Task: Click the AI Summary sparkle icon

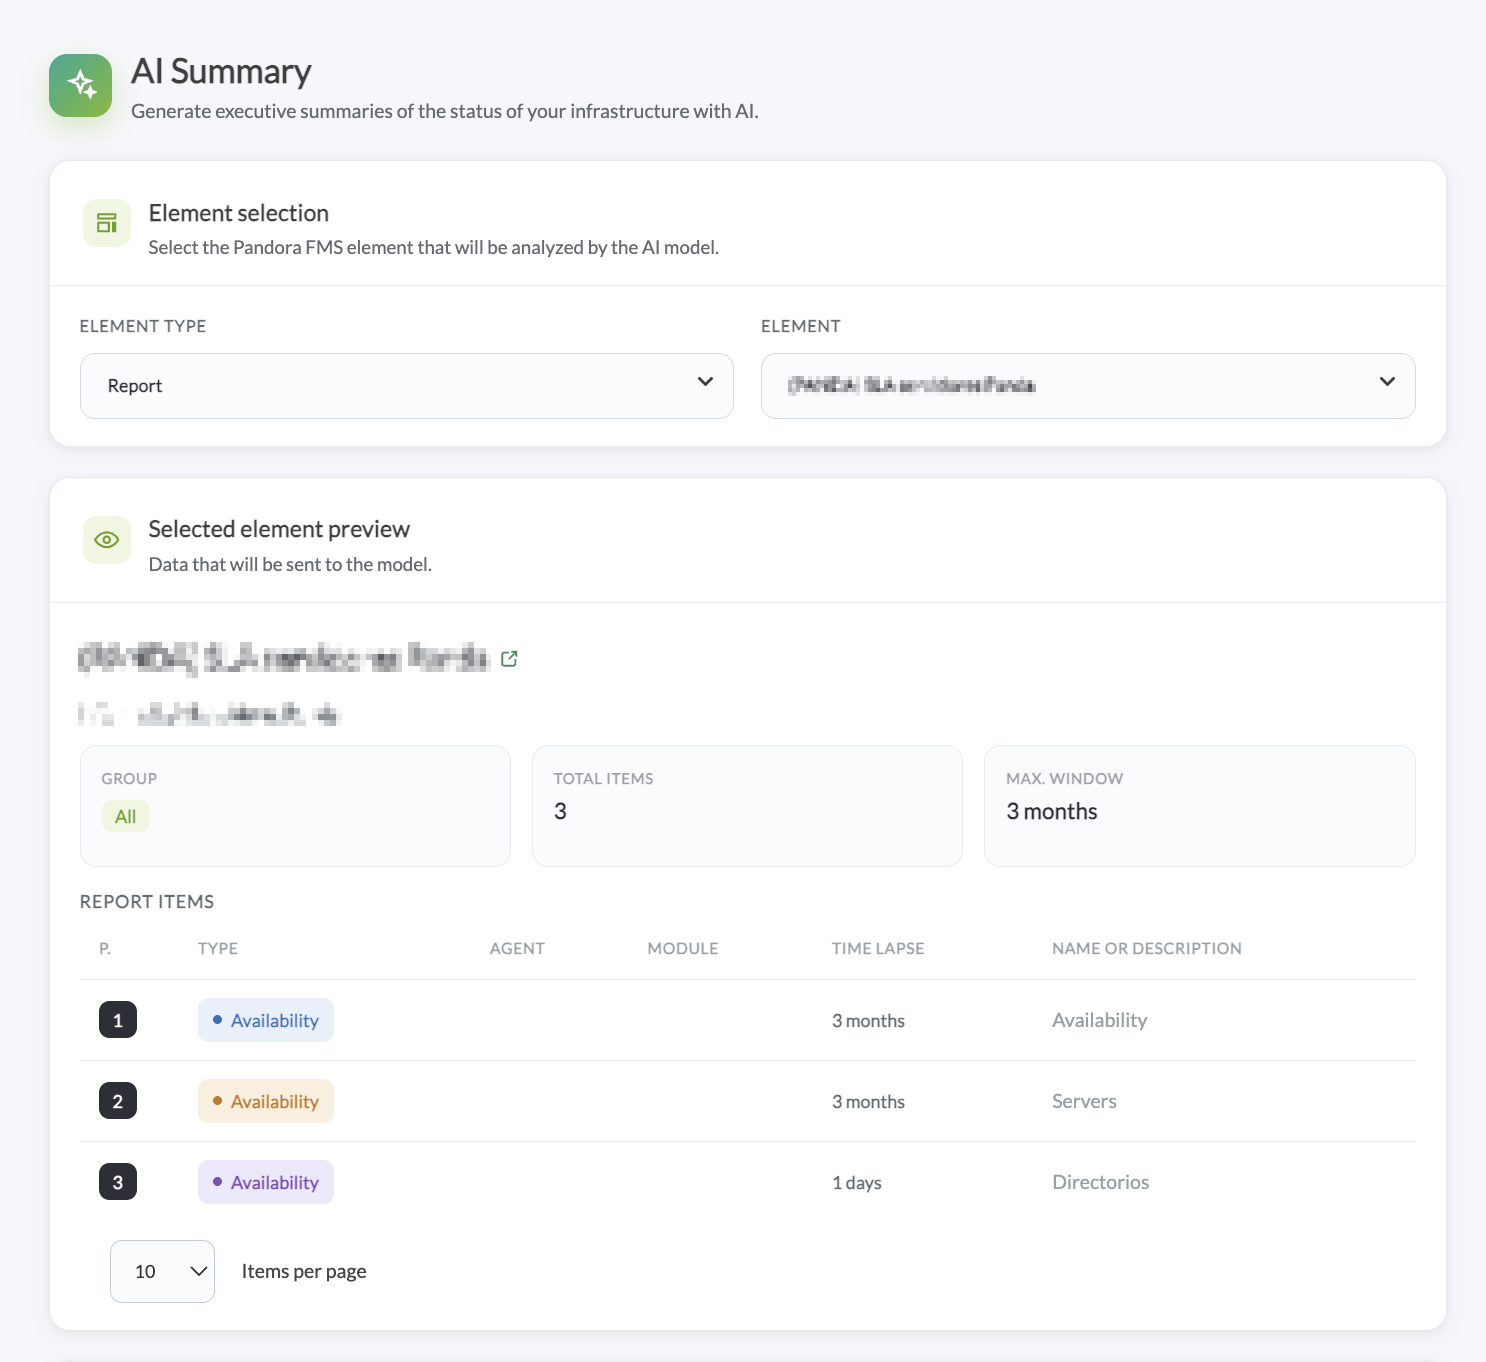Action: 81,85
